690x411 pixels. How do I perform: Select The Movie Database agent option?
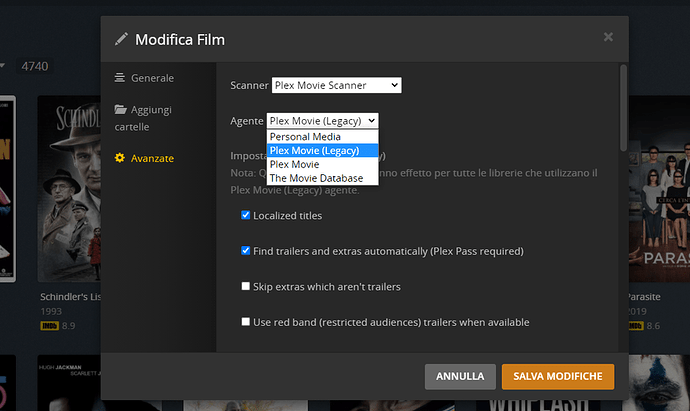point(316,178)
